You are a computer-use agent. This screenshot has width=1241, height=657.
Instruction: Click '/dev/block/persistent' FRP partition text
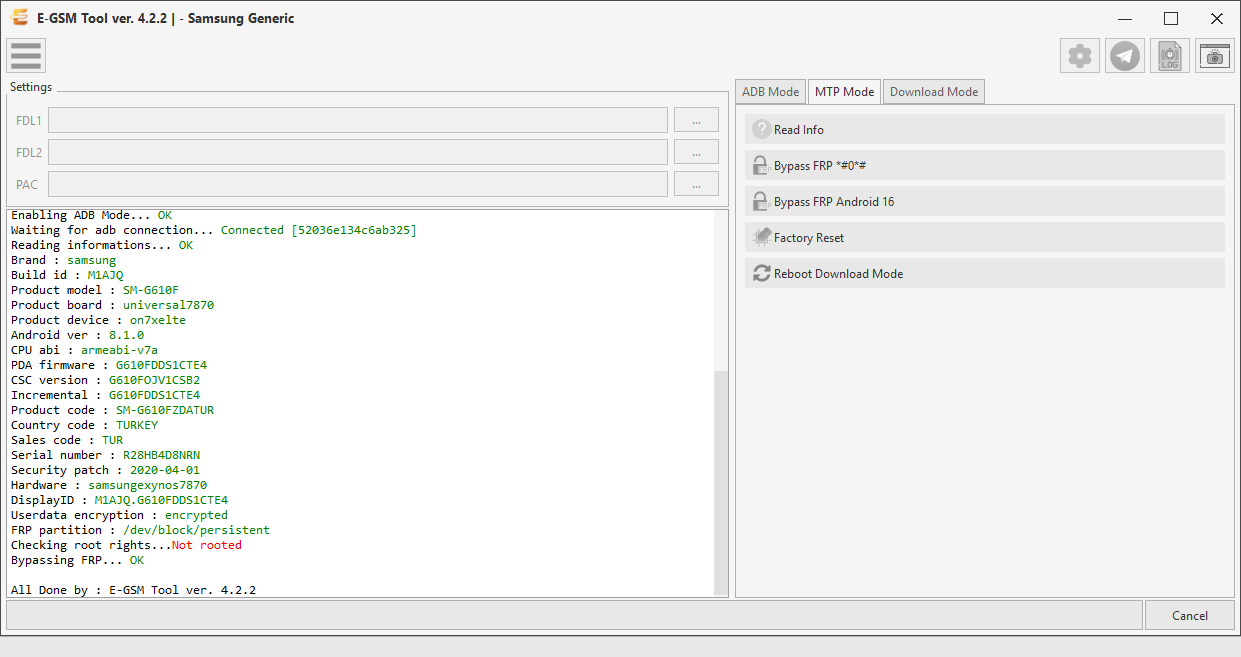pyautogui.click(x=196, y=530)
